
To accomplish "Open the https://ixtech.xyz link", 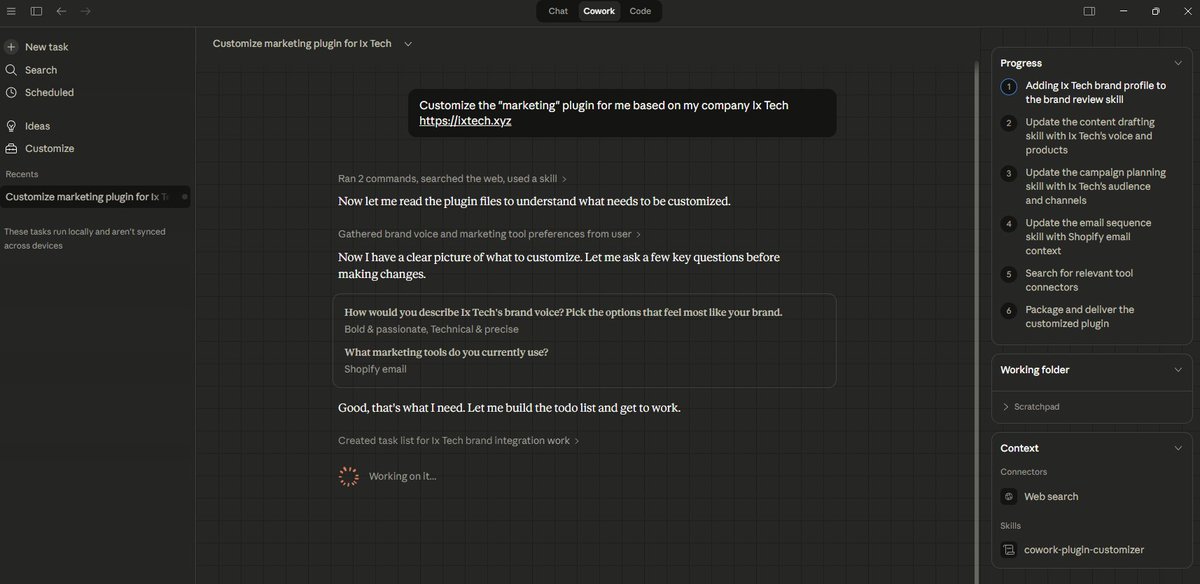I will point(465,121).
